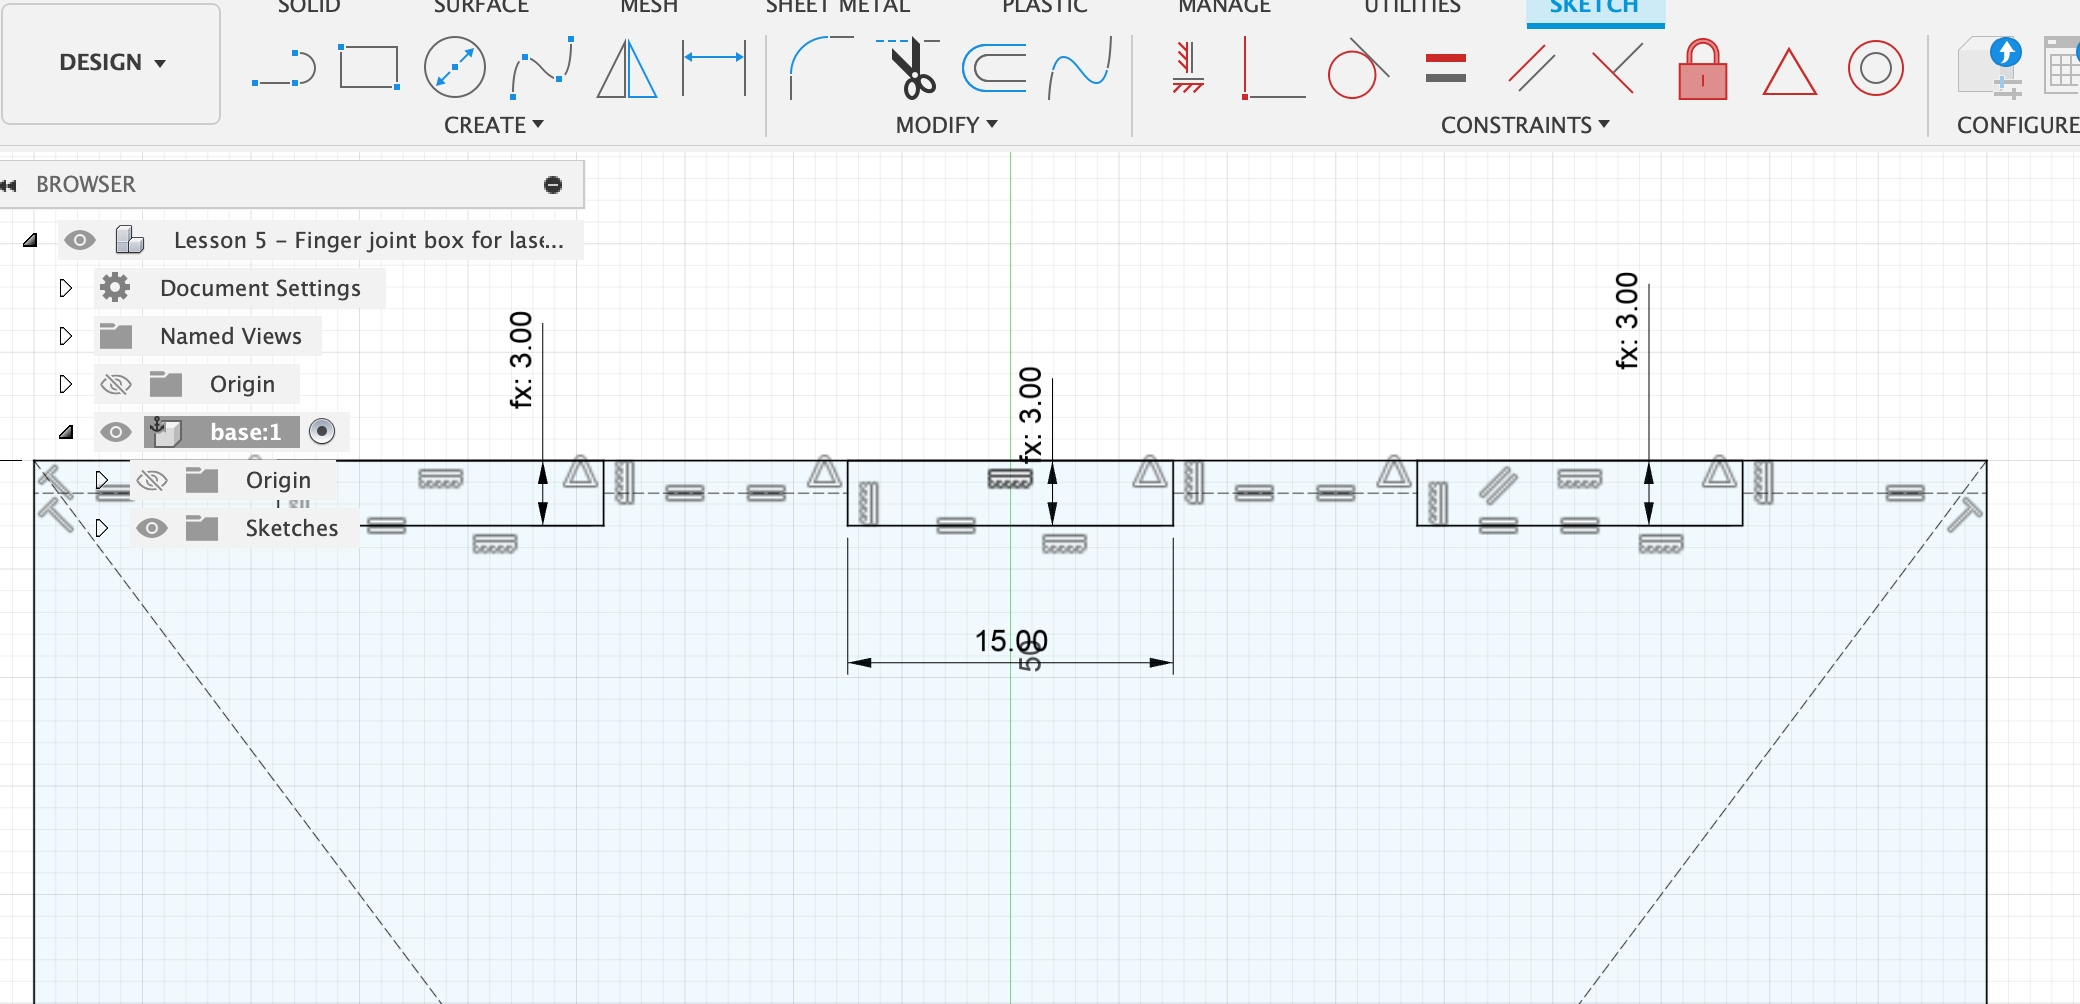Image resolution: width=2080 pixels, height=1004 pixels.
Task: Select the Line tool in Create
Action: [283, 69]
